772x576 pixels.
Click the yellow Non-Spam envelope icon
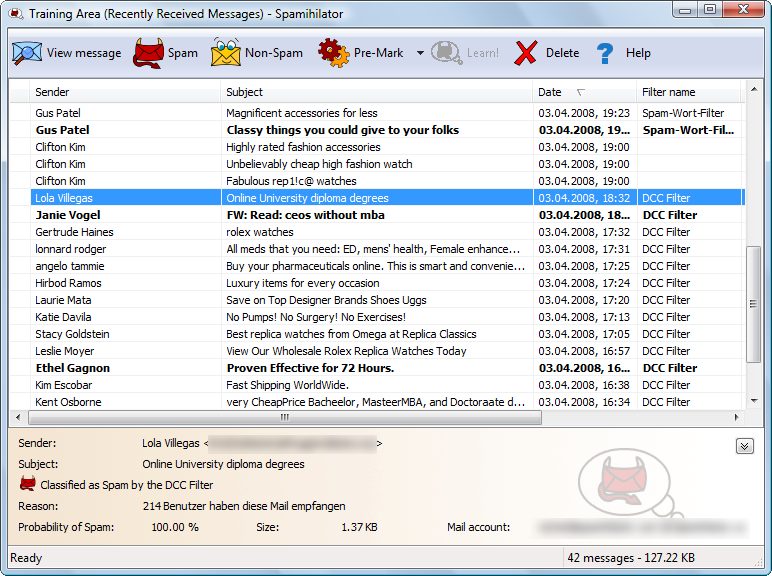click(225, 52)
